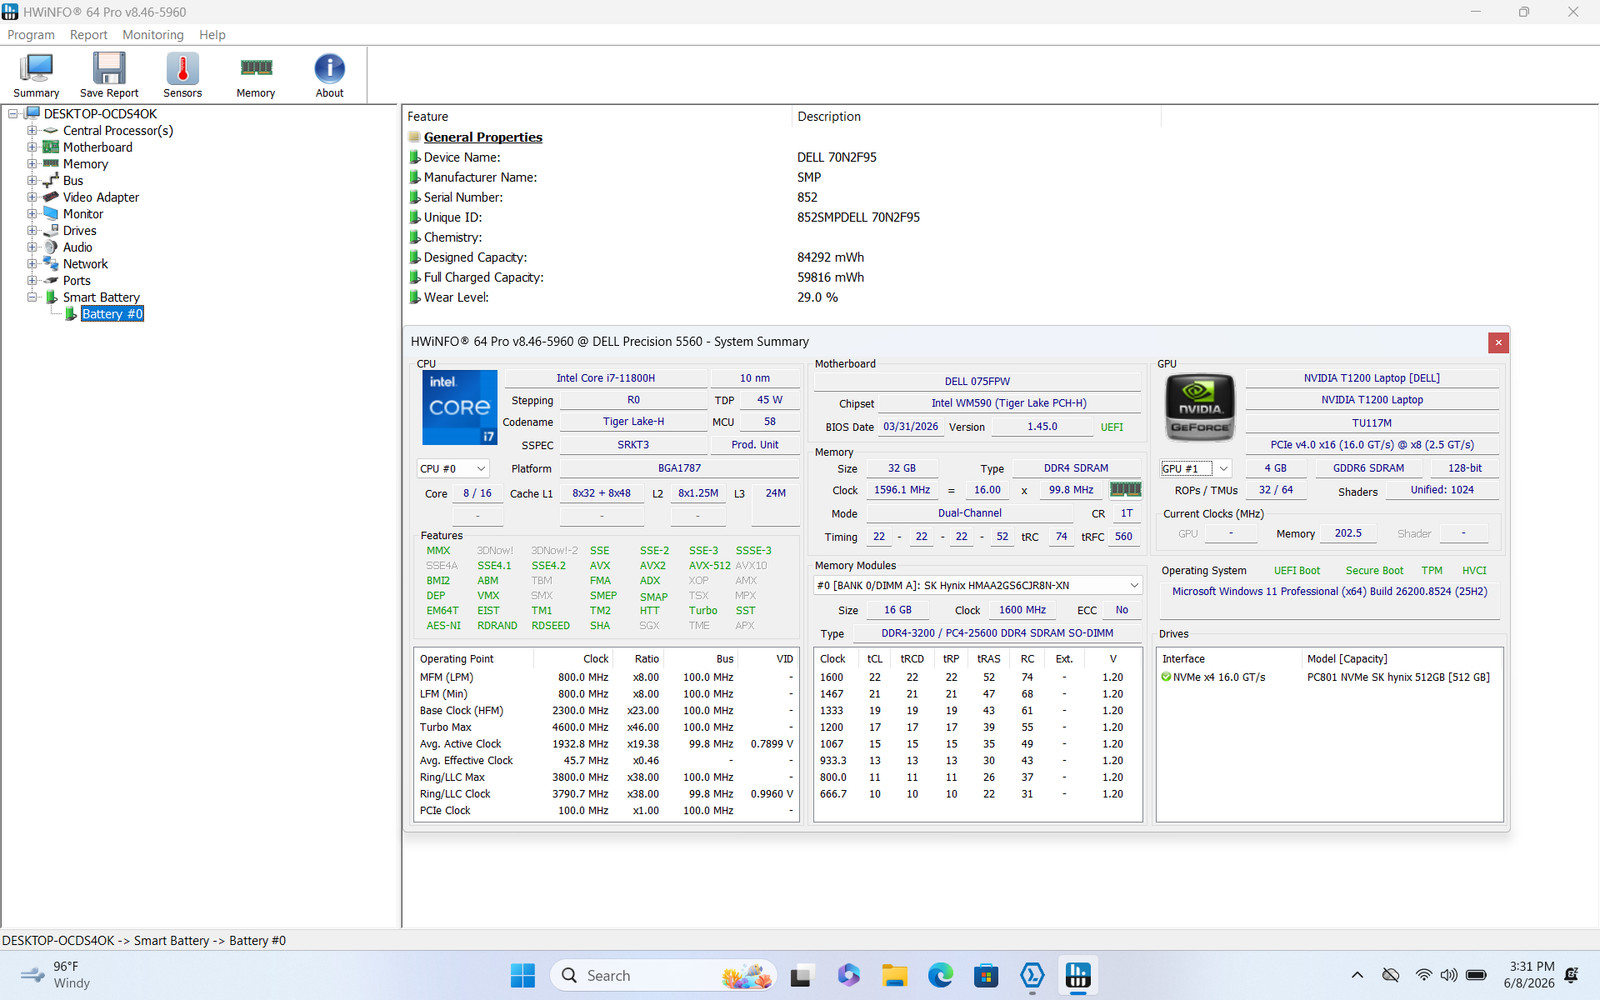Click the Intel Core i7 logo
This screenshot has width=1600, height=1000.
459,408
